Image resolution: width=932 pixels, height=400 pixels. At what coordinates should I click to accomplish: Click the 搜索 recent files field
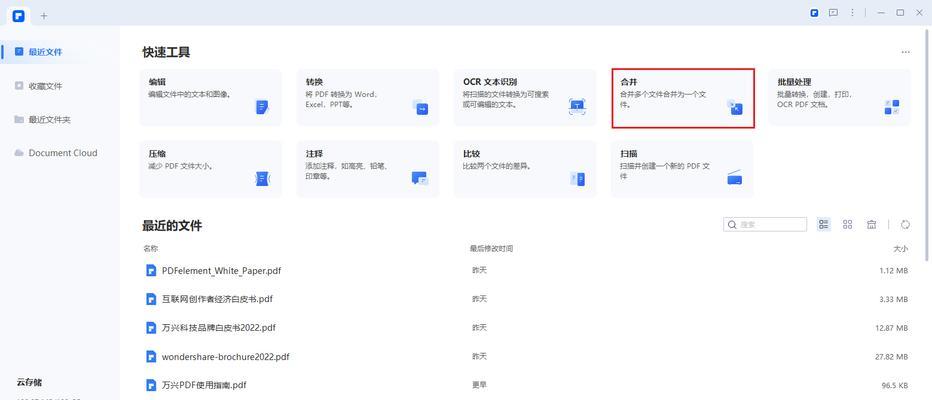(765, 224)
